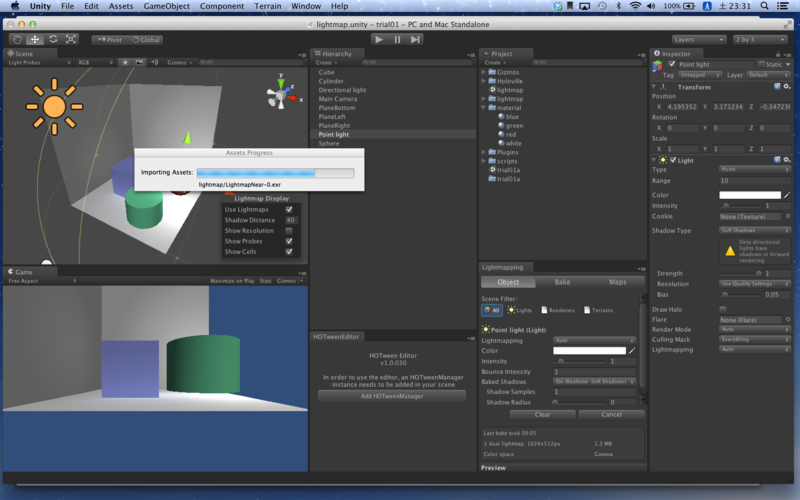Filter scene by All
The image size is (800, 500).
tap(492, 310)
